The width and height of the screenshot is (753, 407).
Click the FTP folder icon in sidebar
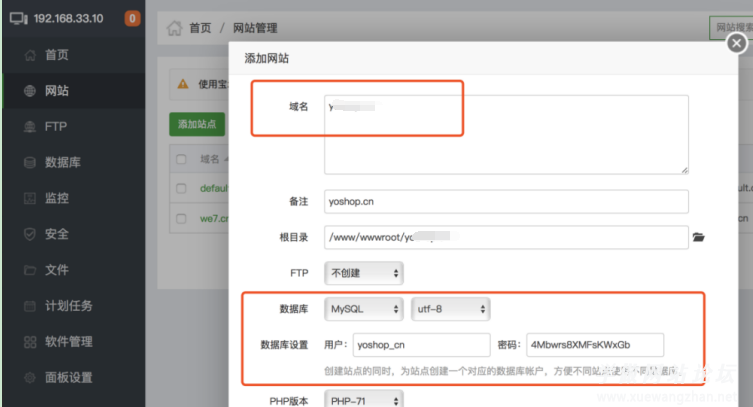pyautogui.click(x=29, y=127)
